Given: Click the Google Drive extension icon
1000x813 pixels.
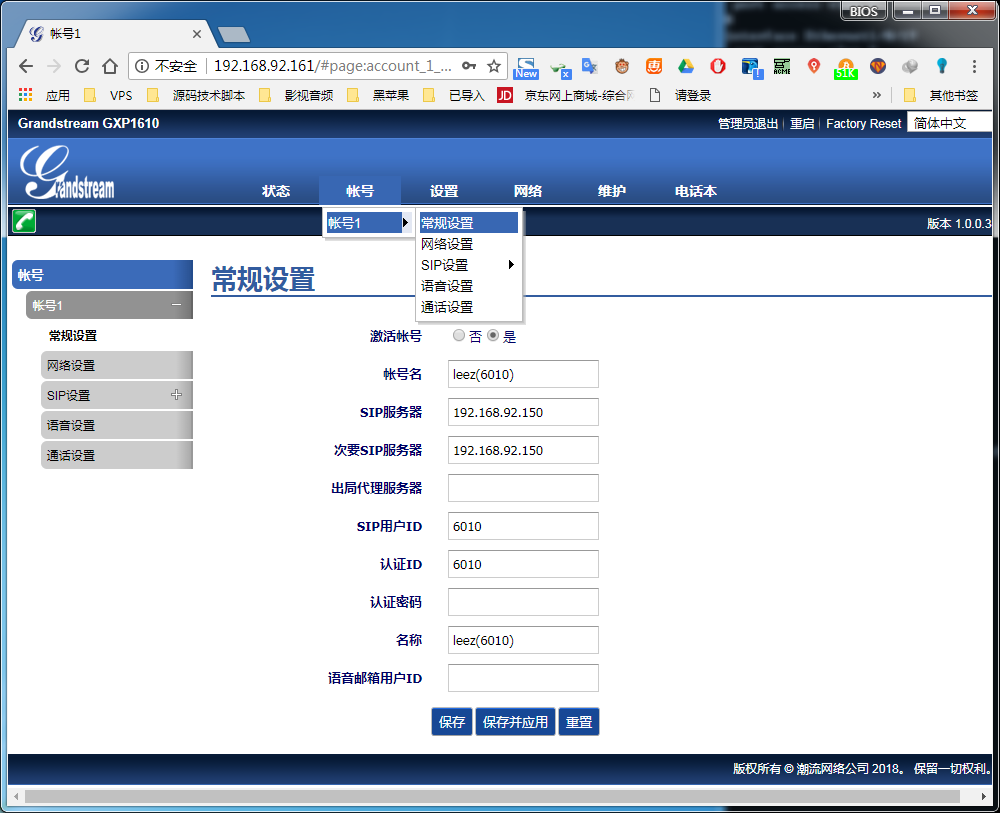Looking at the screenshot, I should [x=685, y=66].
